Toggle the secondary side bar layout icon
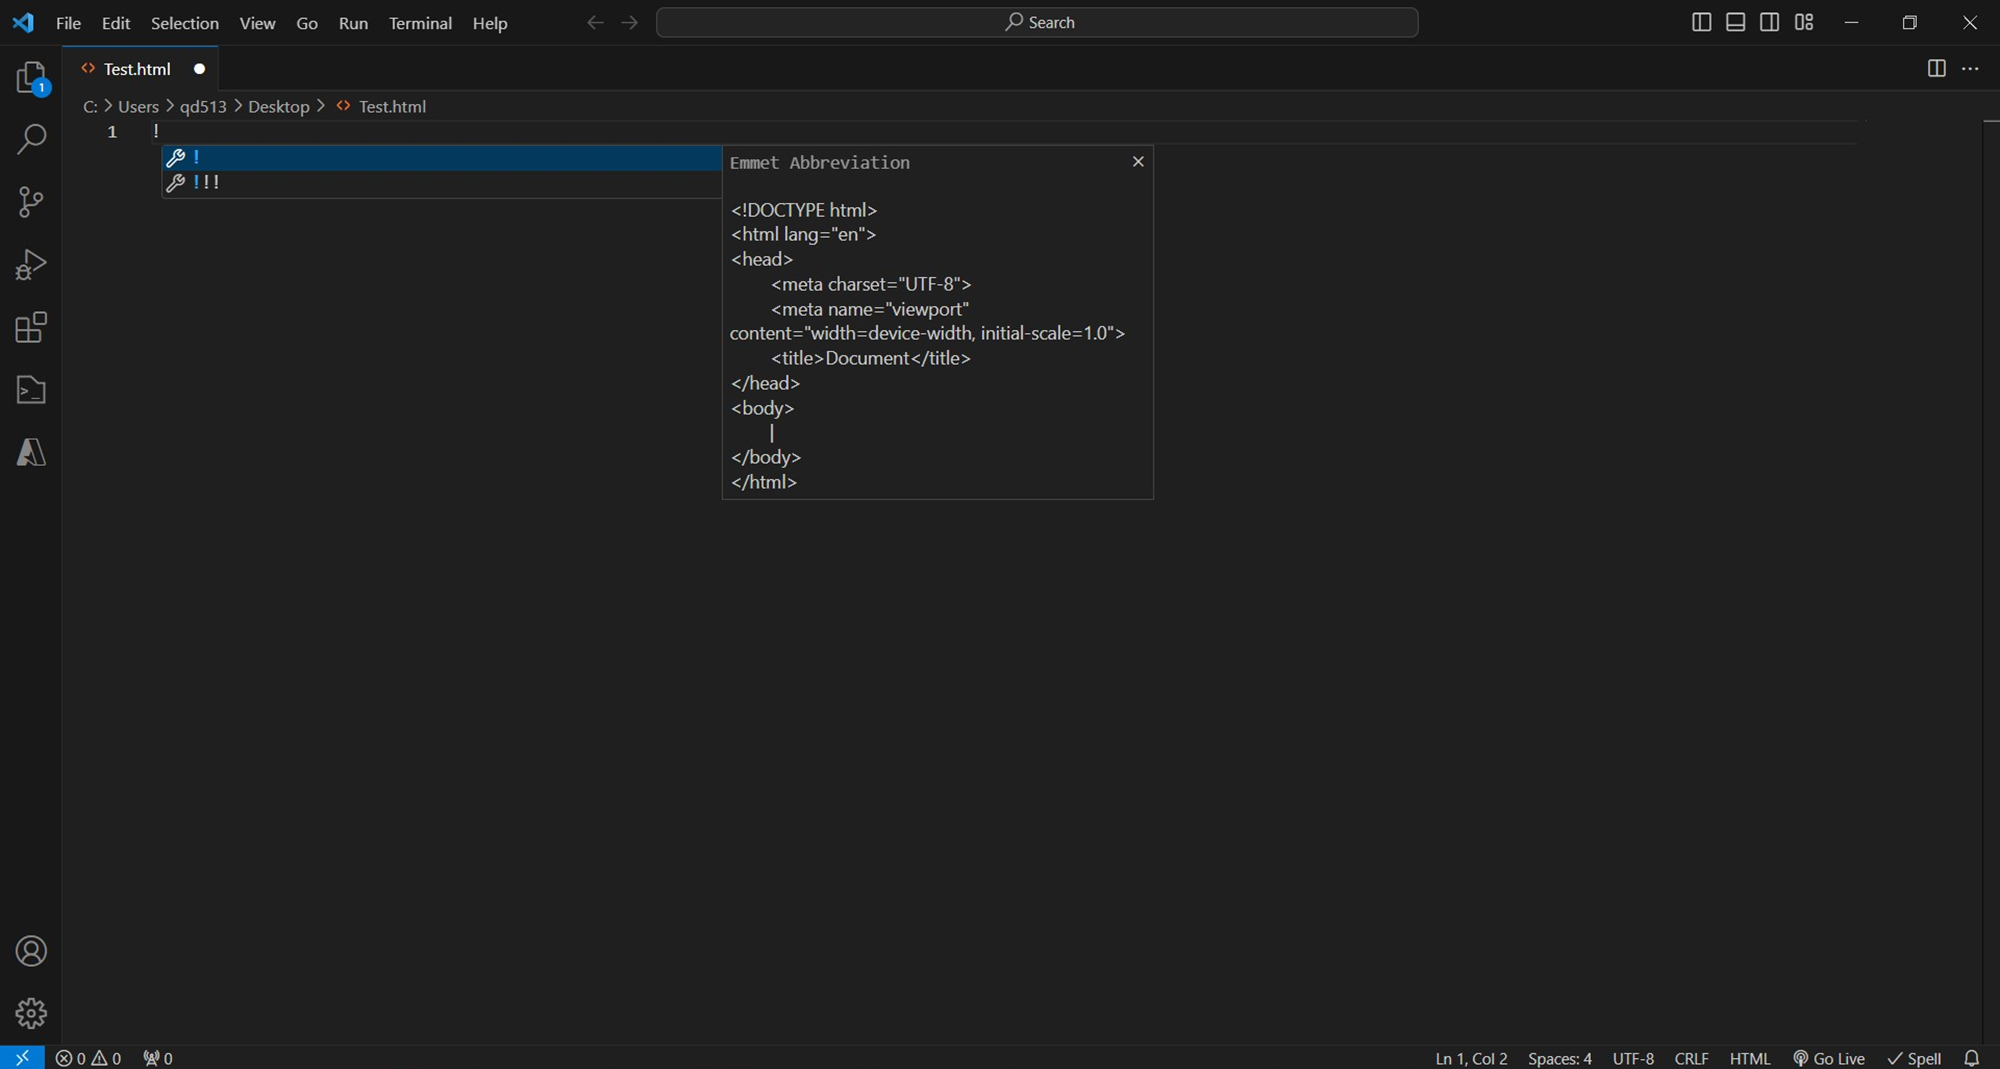The width and height of the screenshot is (2000, 1069). [x=1769, y=22]
